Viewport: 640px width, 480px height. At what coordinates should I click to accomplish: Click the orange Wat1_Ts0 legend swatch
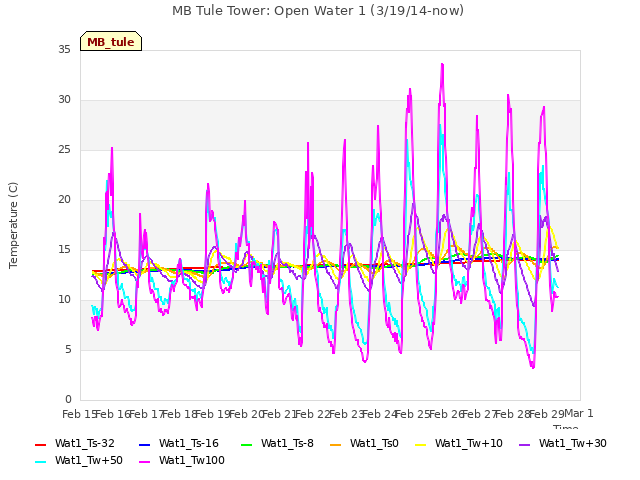[336, 444]
